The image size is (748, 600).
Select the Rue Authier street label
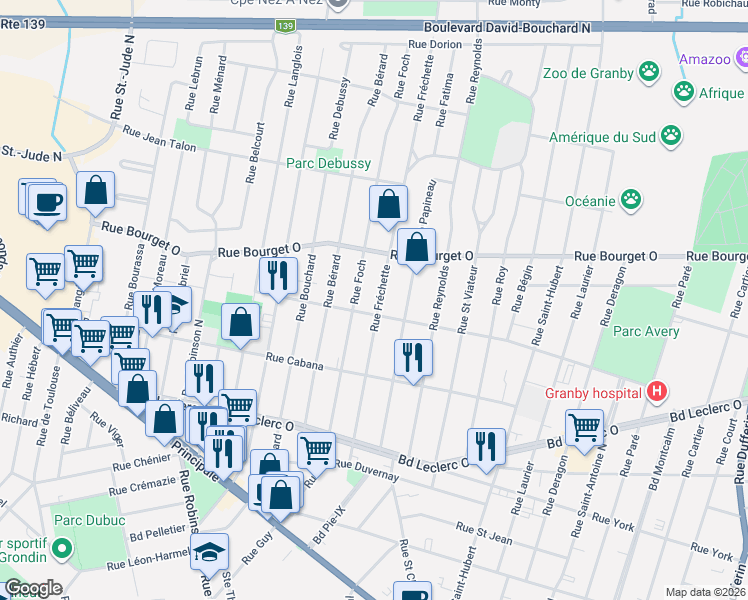[12, 361]
